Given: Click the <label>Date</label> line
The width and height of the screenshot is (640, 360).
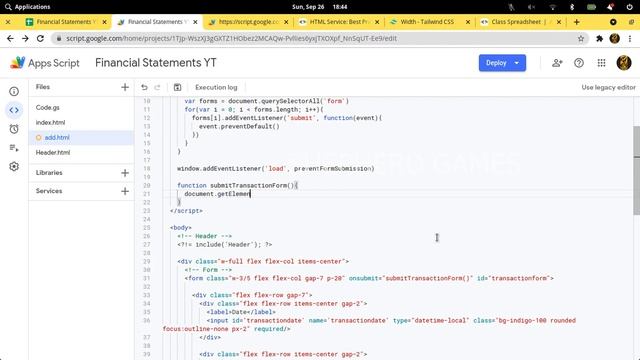Looking at the screenshot, I should (241, 312).
